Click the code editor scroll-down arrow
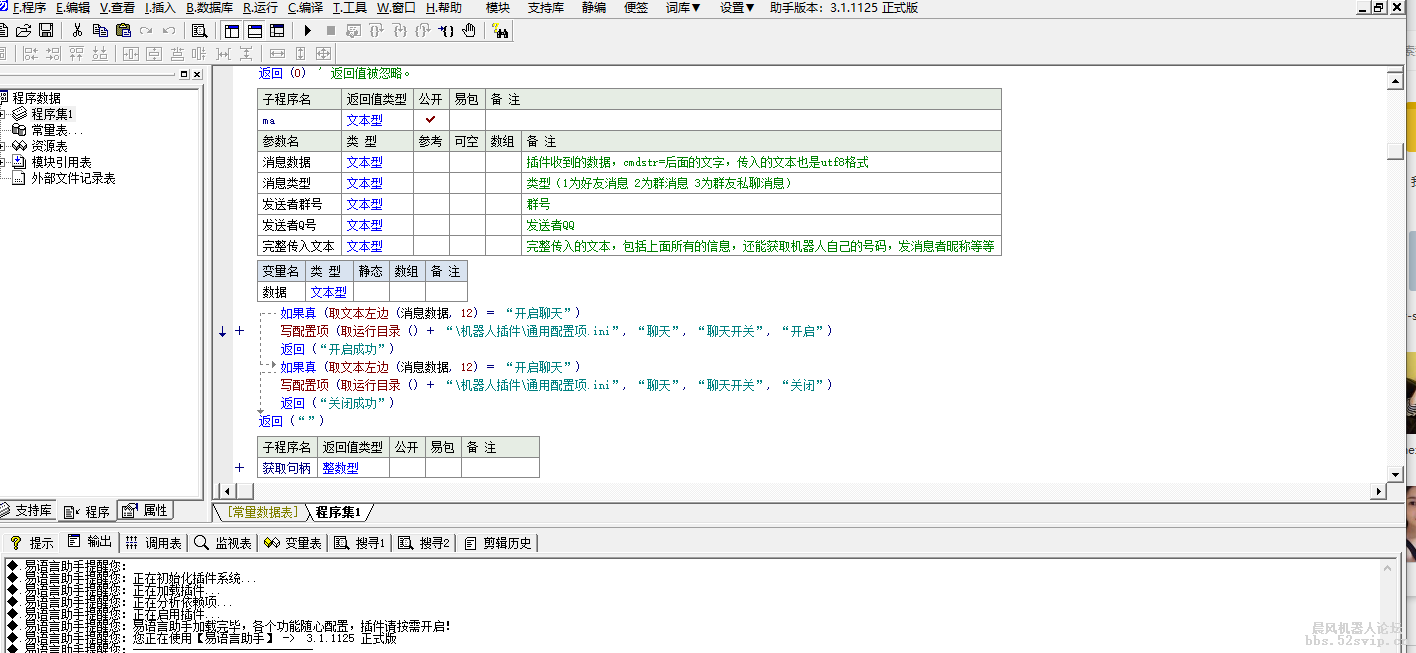Viewport: 1416px width, 653px height. tap(1396, 474)
